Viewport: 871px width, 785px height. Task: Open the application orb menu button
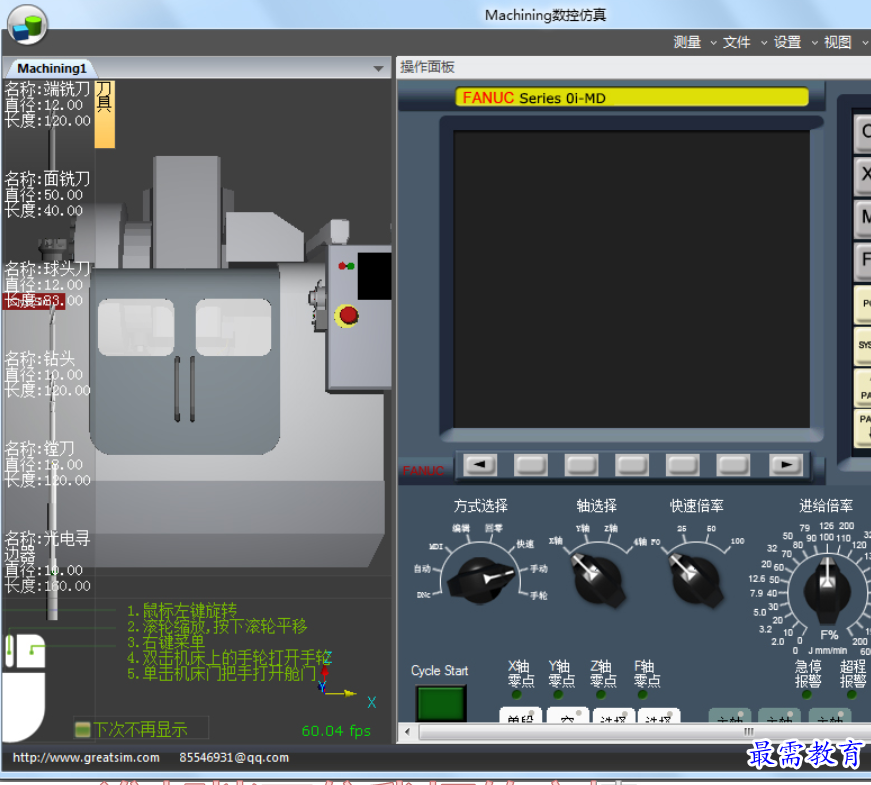(27, 24)
